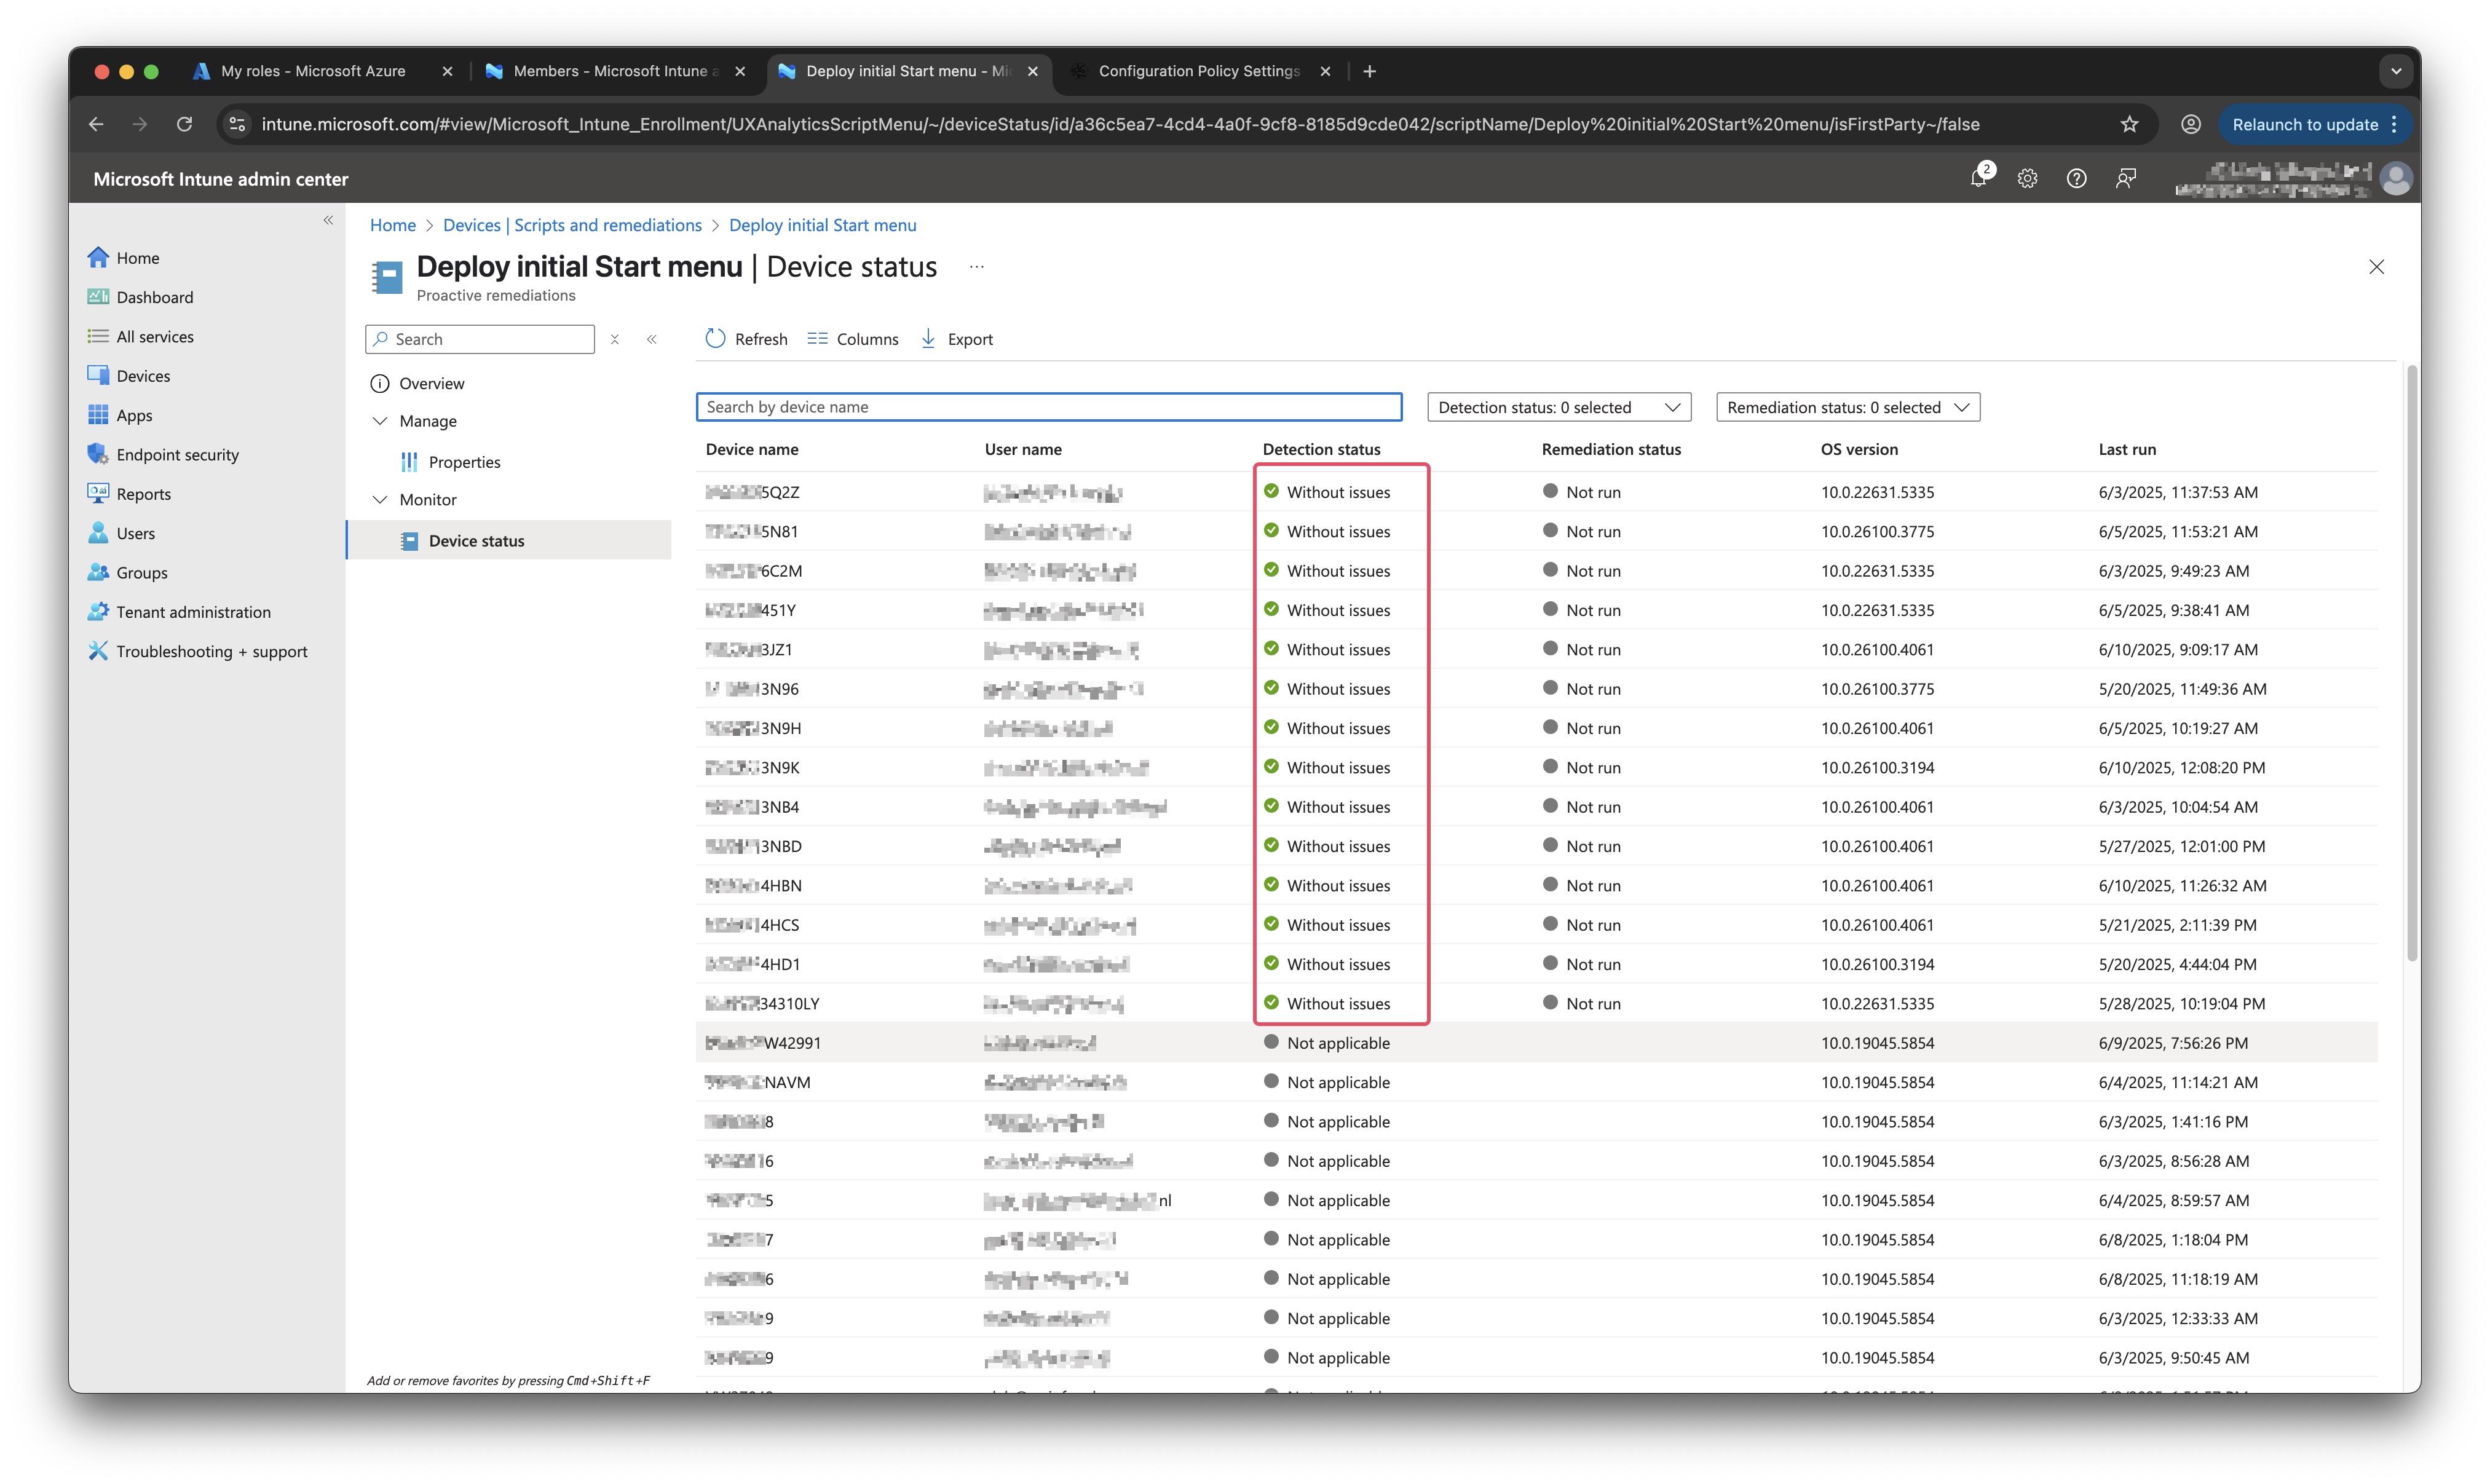Screen dimensions: 2490x1484
Task: Export the device status data
Action: 956,339
